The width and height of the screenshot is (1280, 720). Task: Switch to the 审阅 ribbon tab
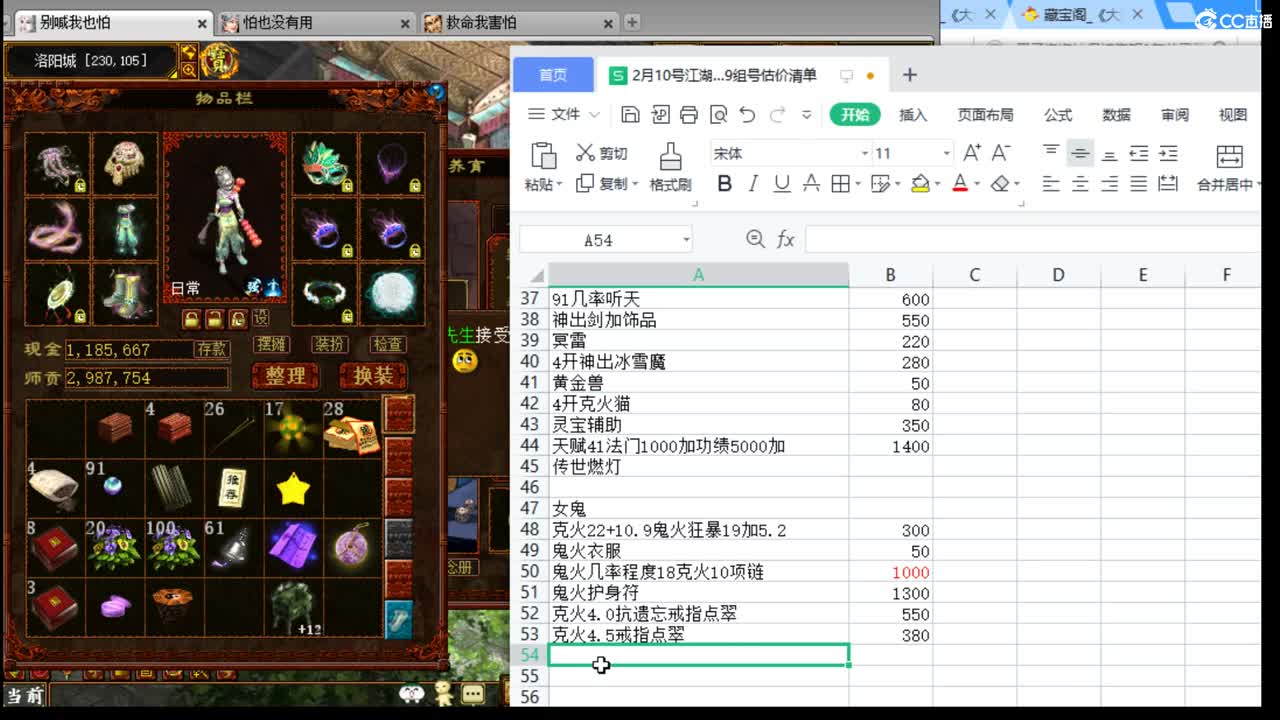[x=1175, y=115]
